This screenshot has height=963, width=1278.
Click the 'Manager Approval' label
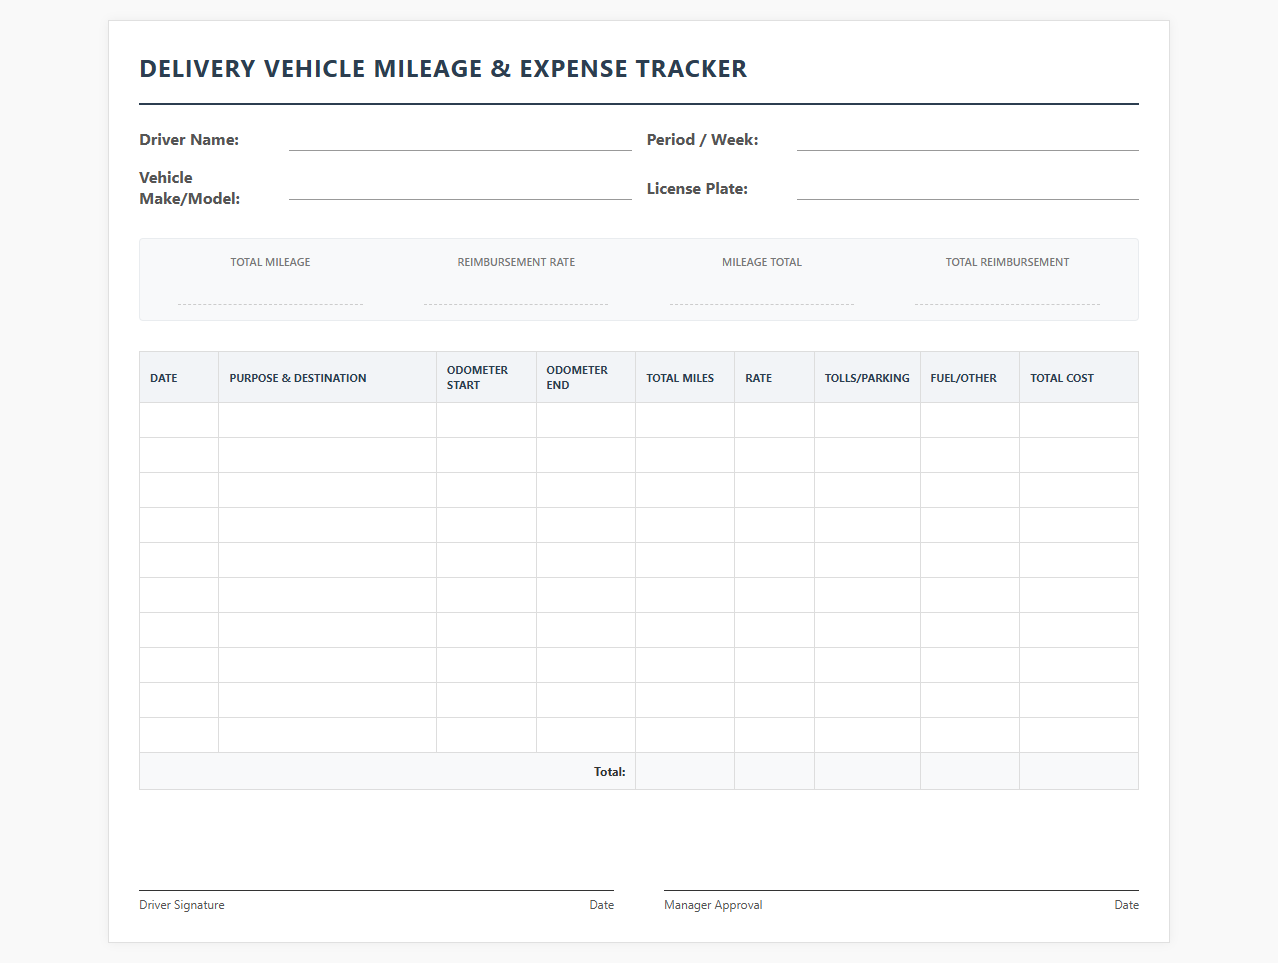tap(713, 905)
